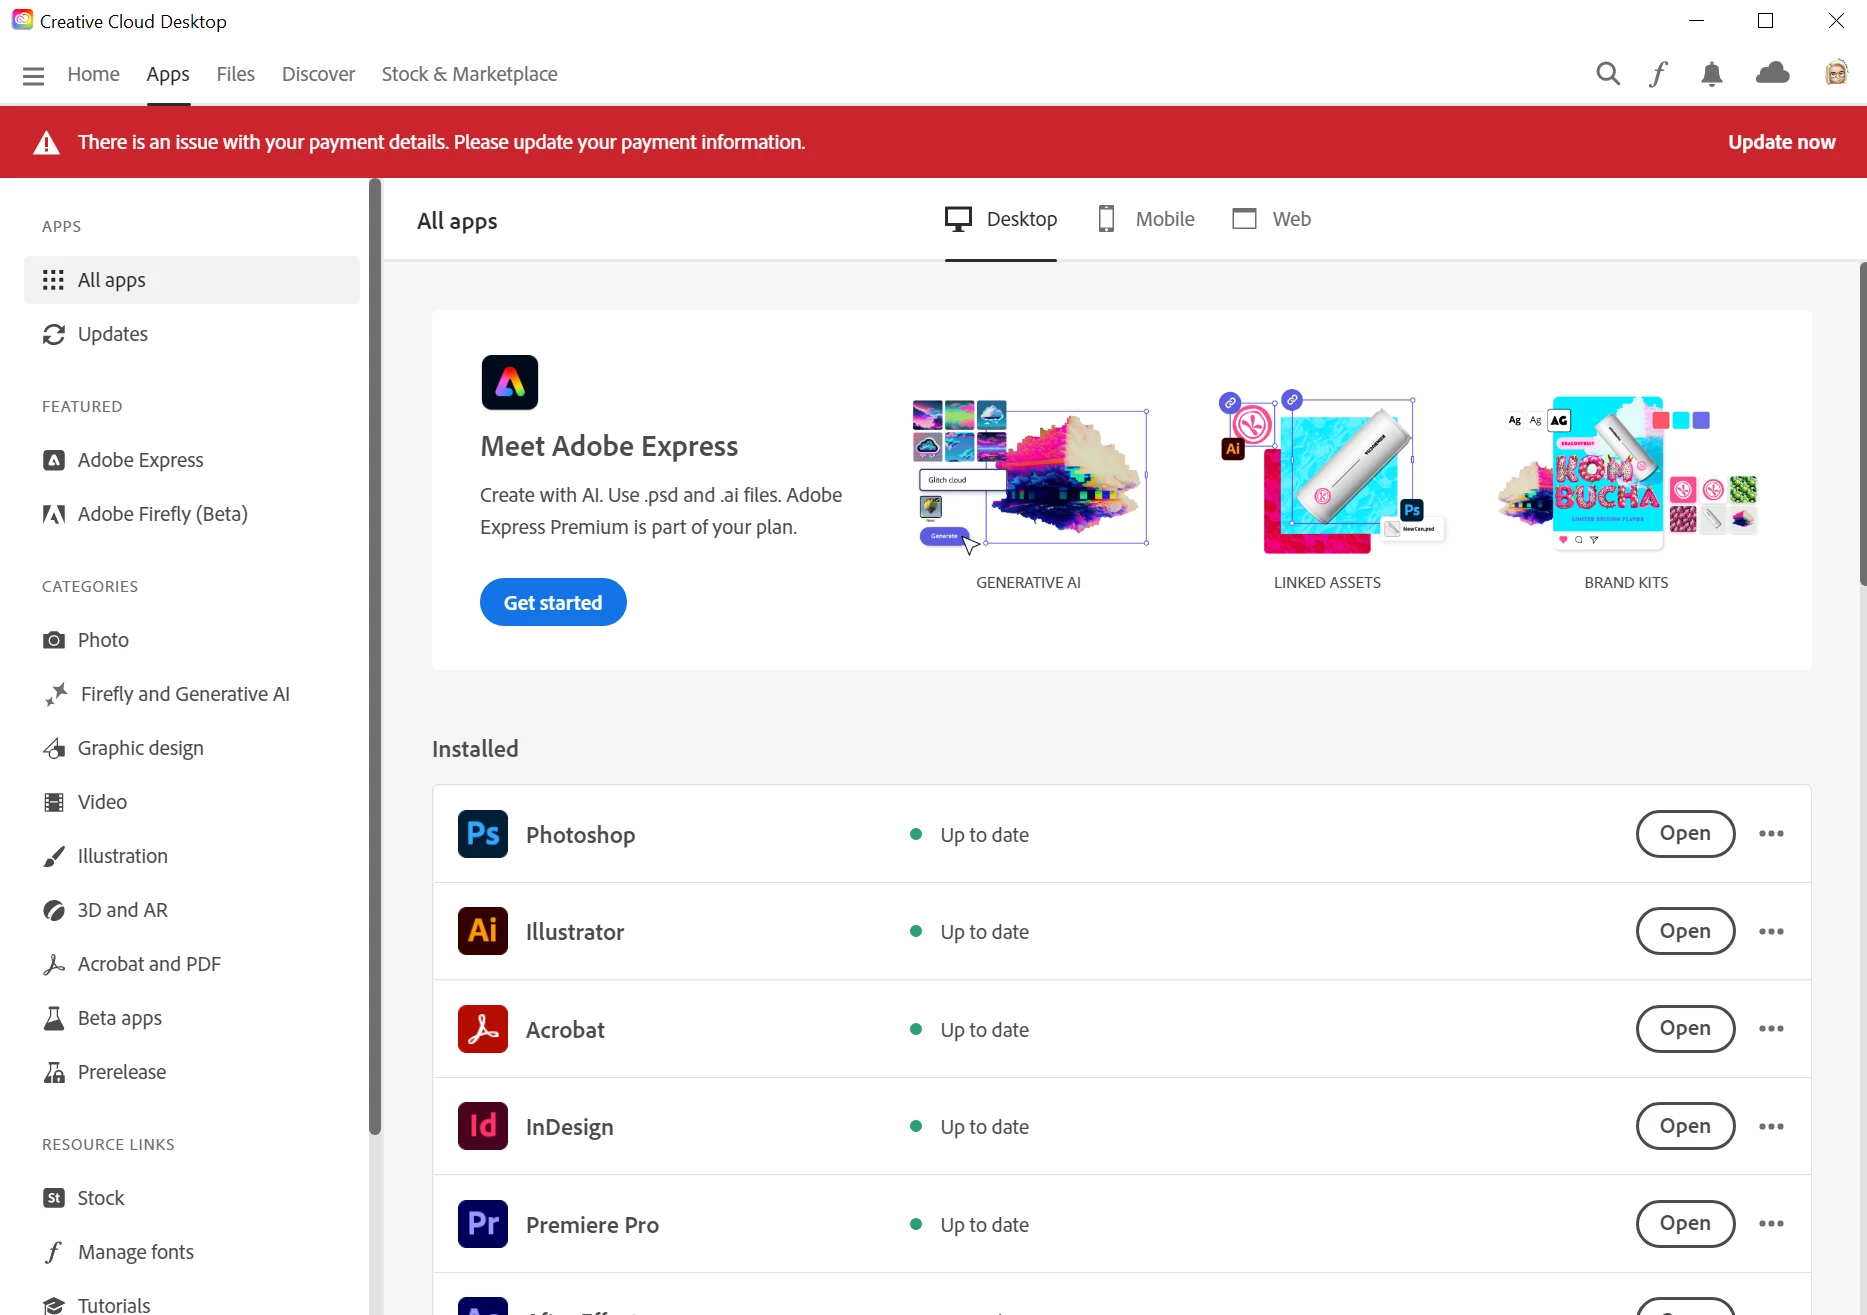Click the main content vertical scrollbar
The height and width of the screenshot is (1315, 1867).
coord(1862,424)
